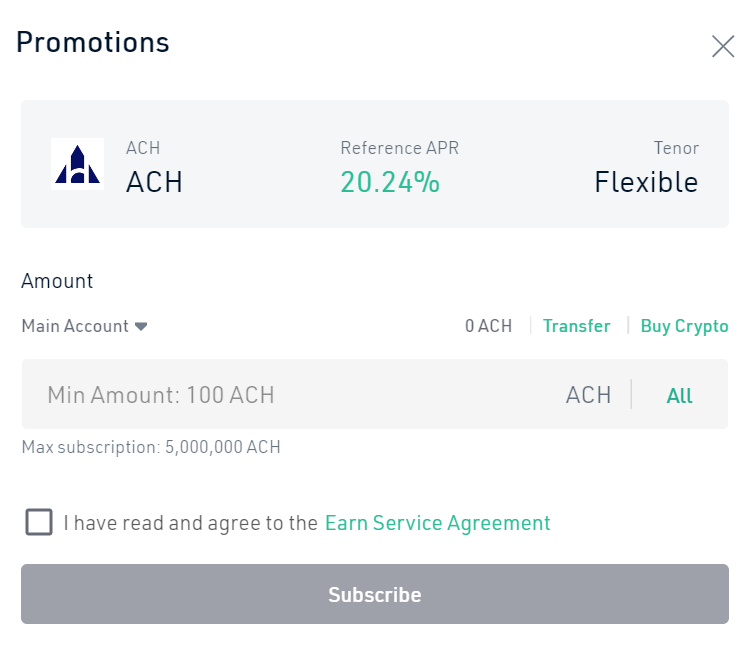The width and height of the screenshot is (753, 652).
Task: Click the ACH token logo
Action: [77, 164]
